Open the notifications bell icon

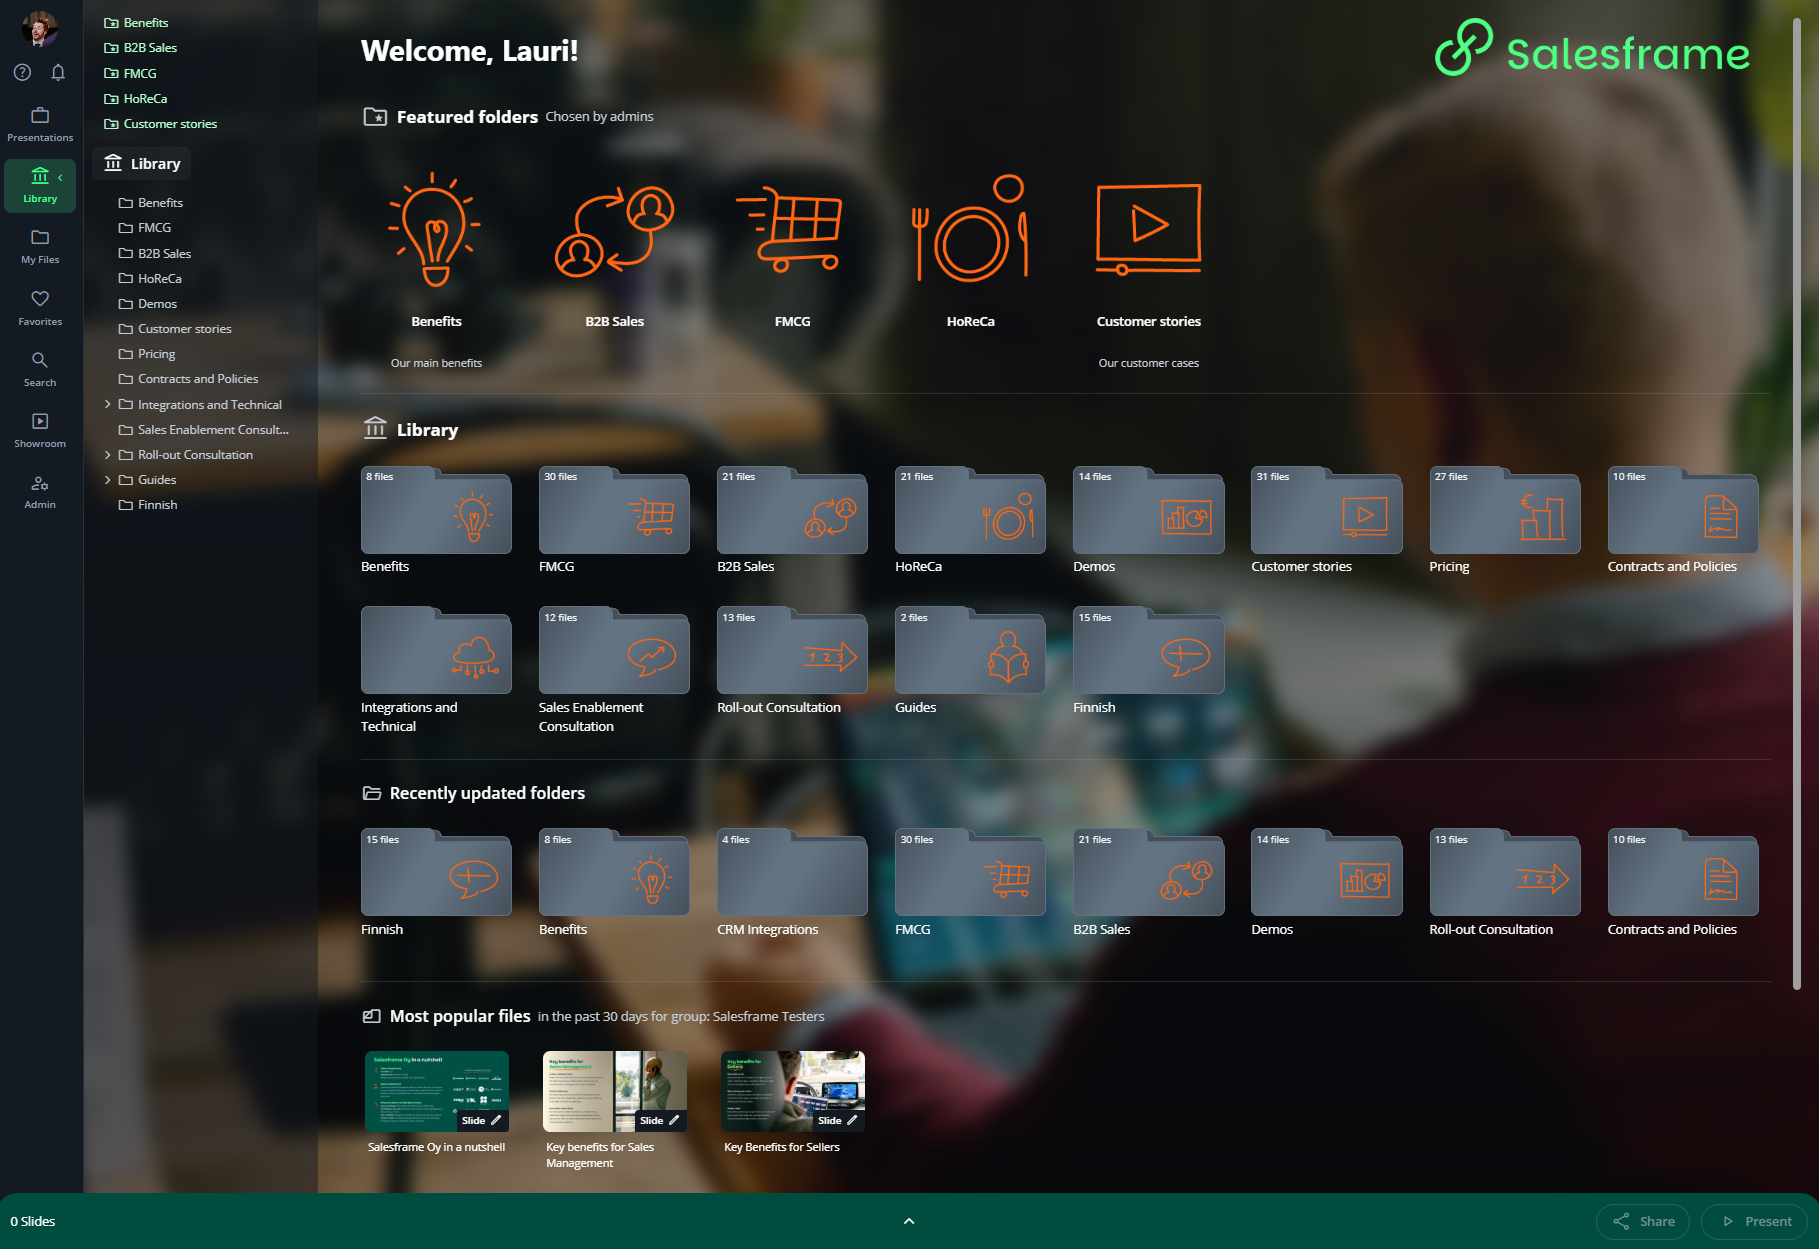click(58, 72)
